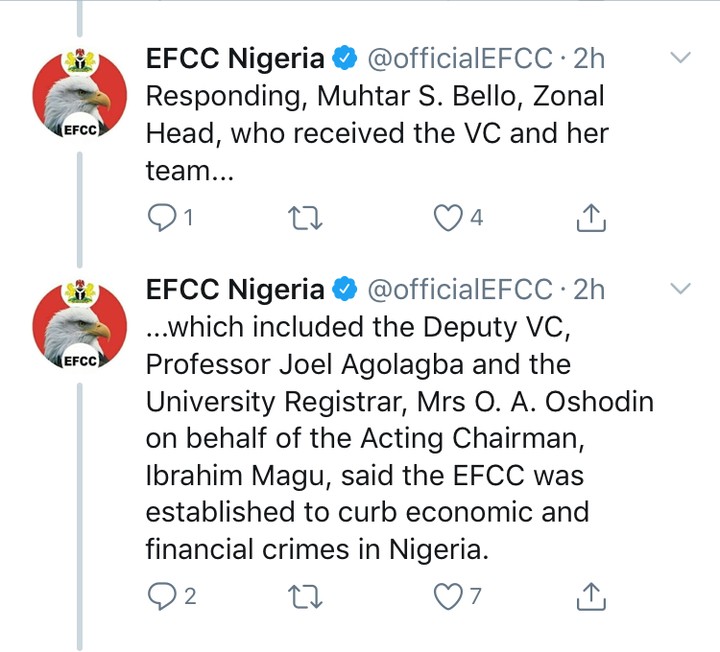
Task: Expand the second tweet's options chevron
Action: coord(680,289)
